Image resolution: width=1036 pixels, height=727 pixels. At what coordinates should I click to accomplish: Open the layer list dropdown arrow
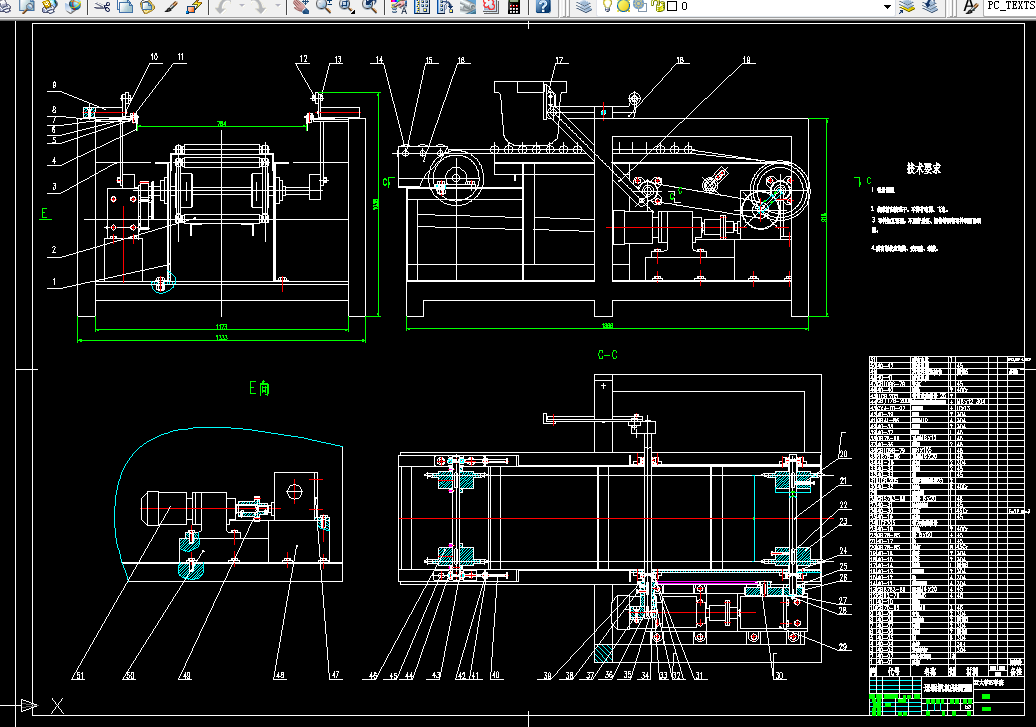tap(887, 6)
